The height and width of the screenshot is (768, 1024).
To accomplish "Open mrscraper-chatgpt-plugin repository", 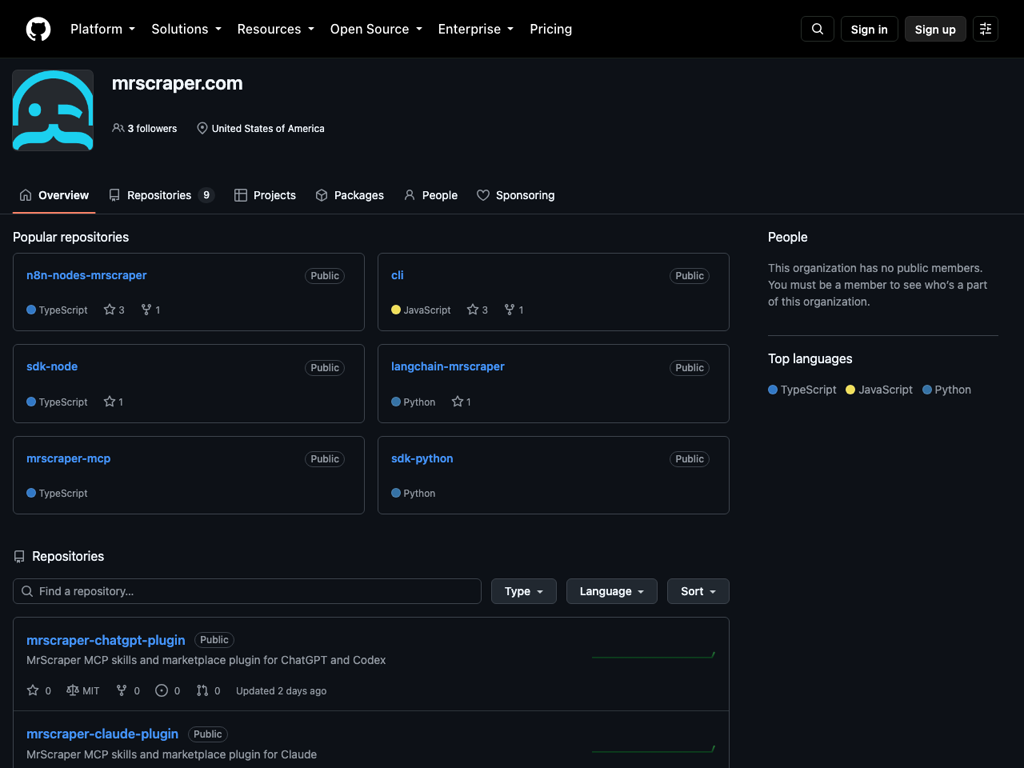I will pos(105,640).
